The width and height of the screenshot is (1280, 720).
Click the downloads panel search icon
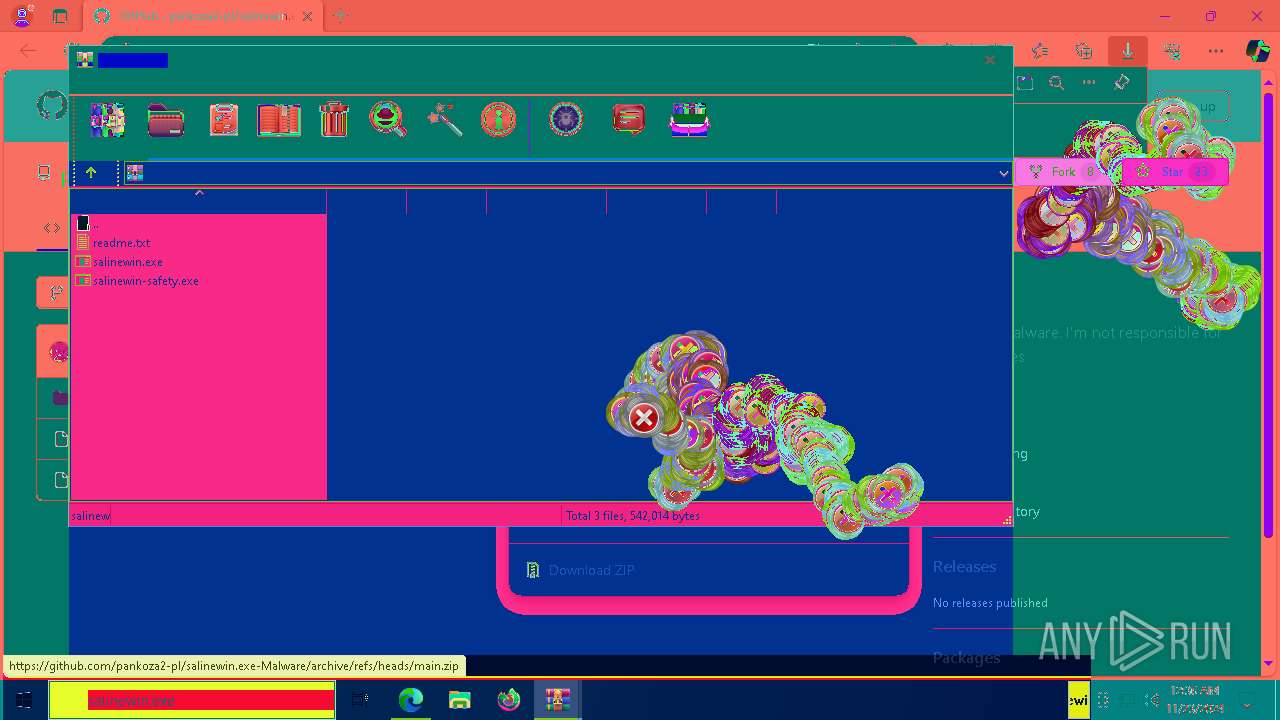click(x=1056, y=83)
